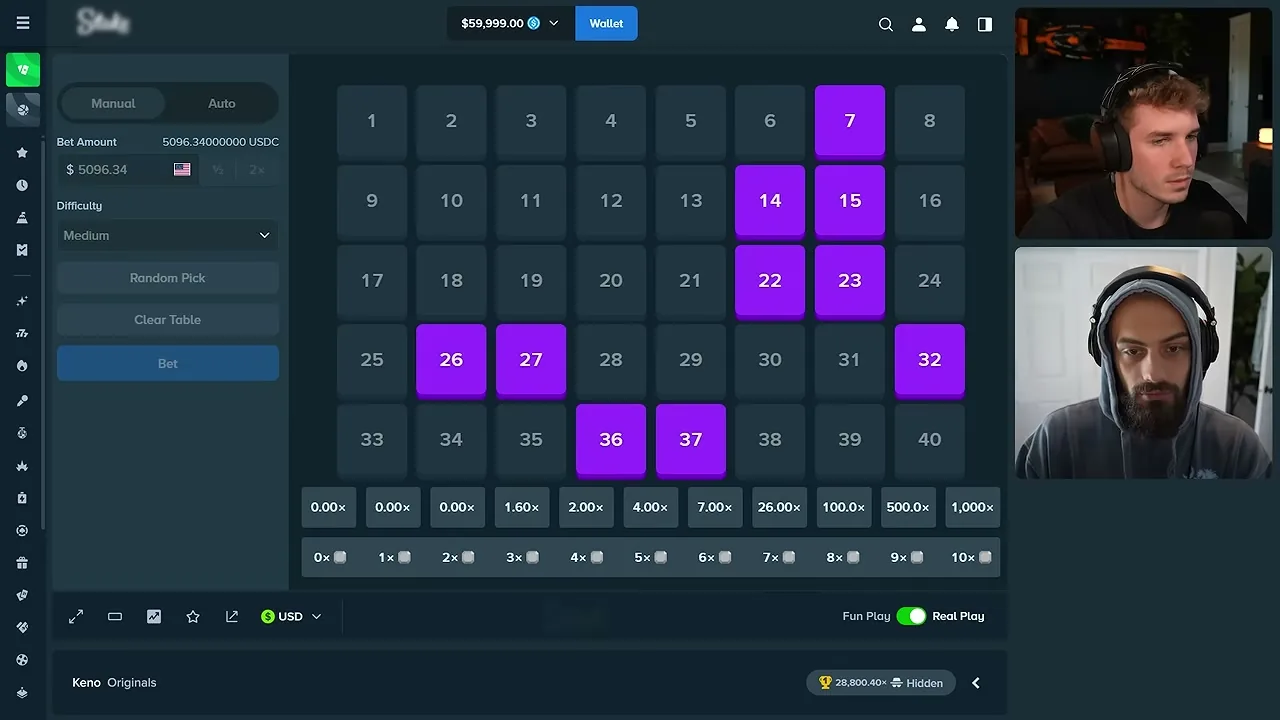Screen dimensions: 1280x720
Task: Open the user profile icon
Action: coord(918,24)
